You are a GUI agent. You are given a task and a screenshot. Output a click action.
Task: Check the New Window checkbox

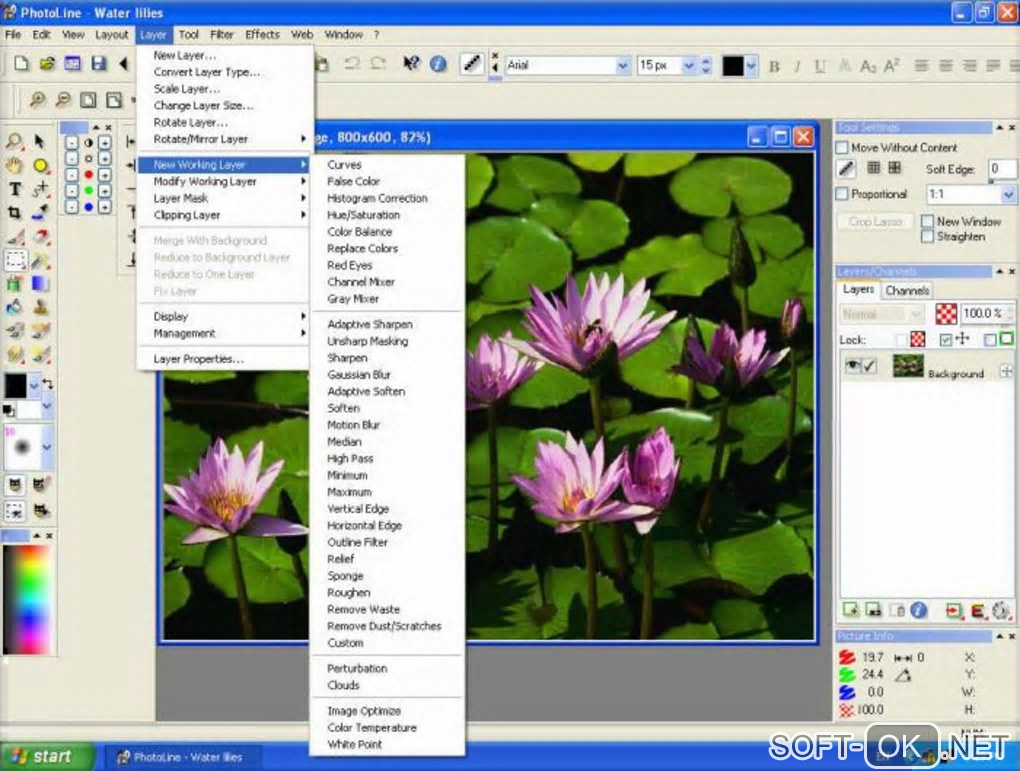(928, 221)
